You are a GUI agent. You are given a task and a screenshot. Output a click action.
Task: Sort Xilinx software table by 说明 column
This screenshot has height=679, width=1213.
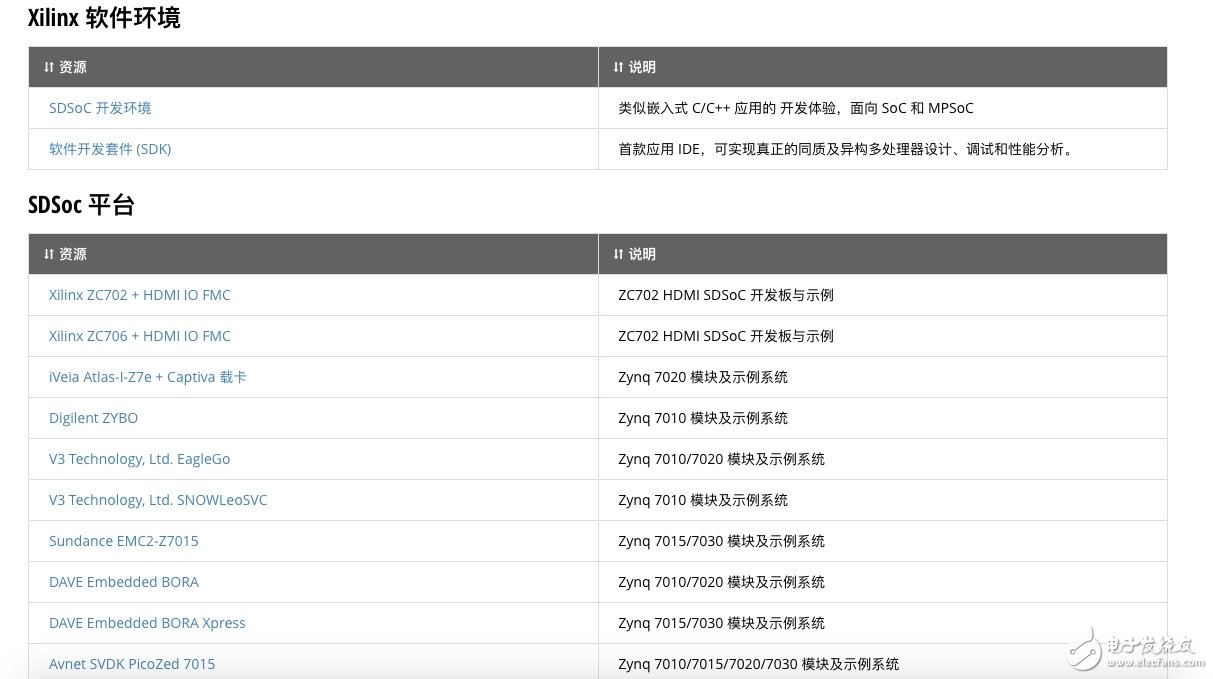point(634,67)
